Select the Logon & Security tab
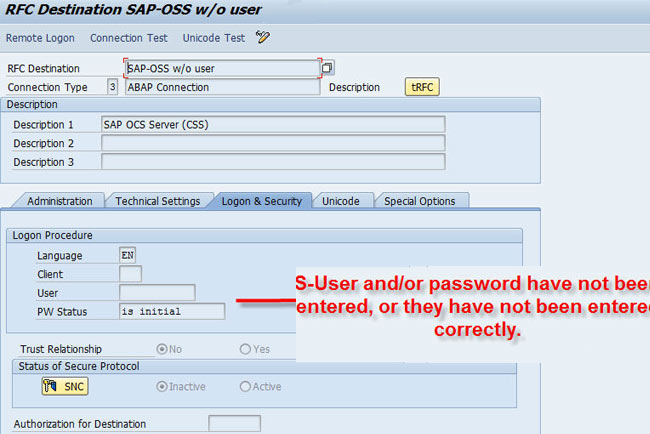The image size is (650, 434). pyautogui.click(x=262, y=201)
